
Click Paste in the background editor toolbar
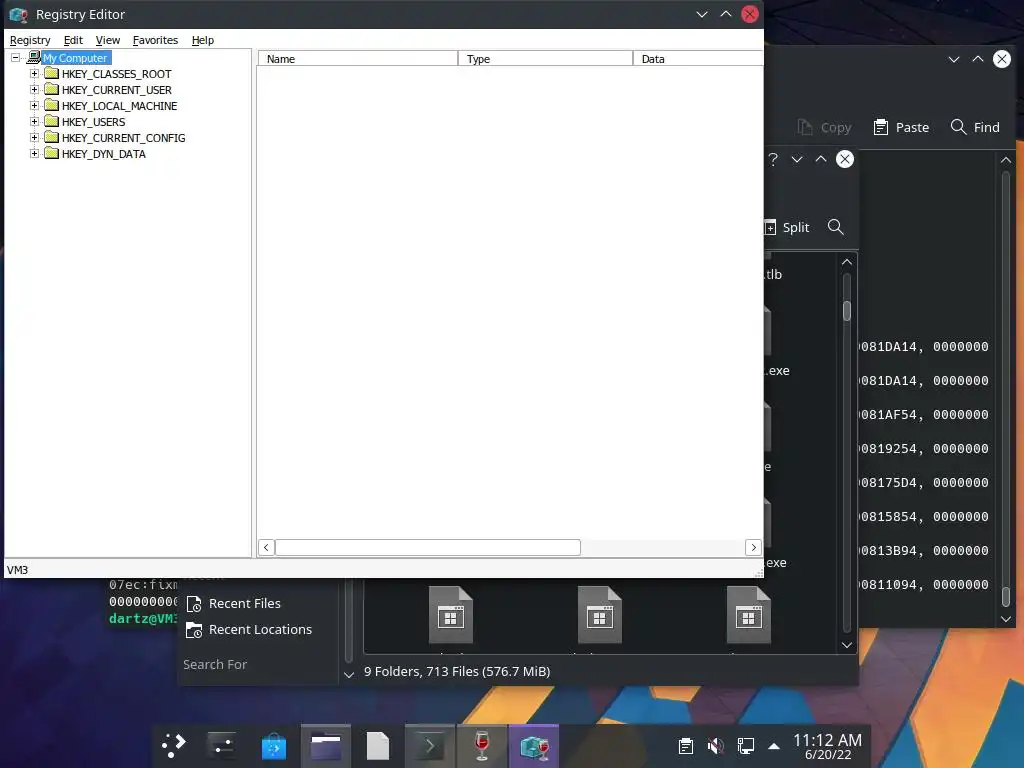pos(901,127)
